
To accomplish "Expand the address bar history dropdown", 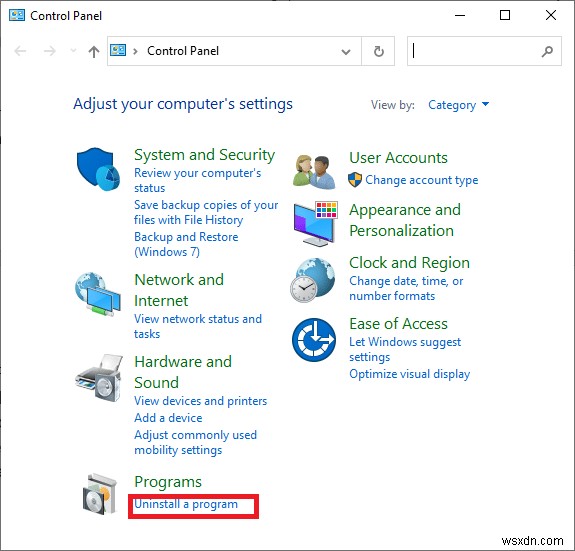I will click(345, 52).
